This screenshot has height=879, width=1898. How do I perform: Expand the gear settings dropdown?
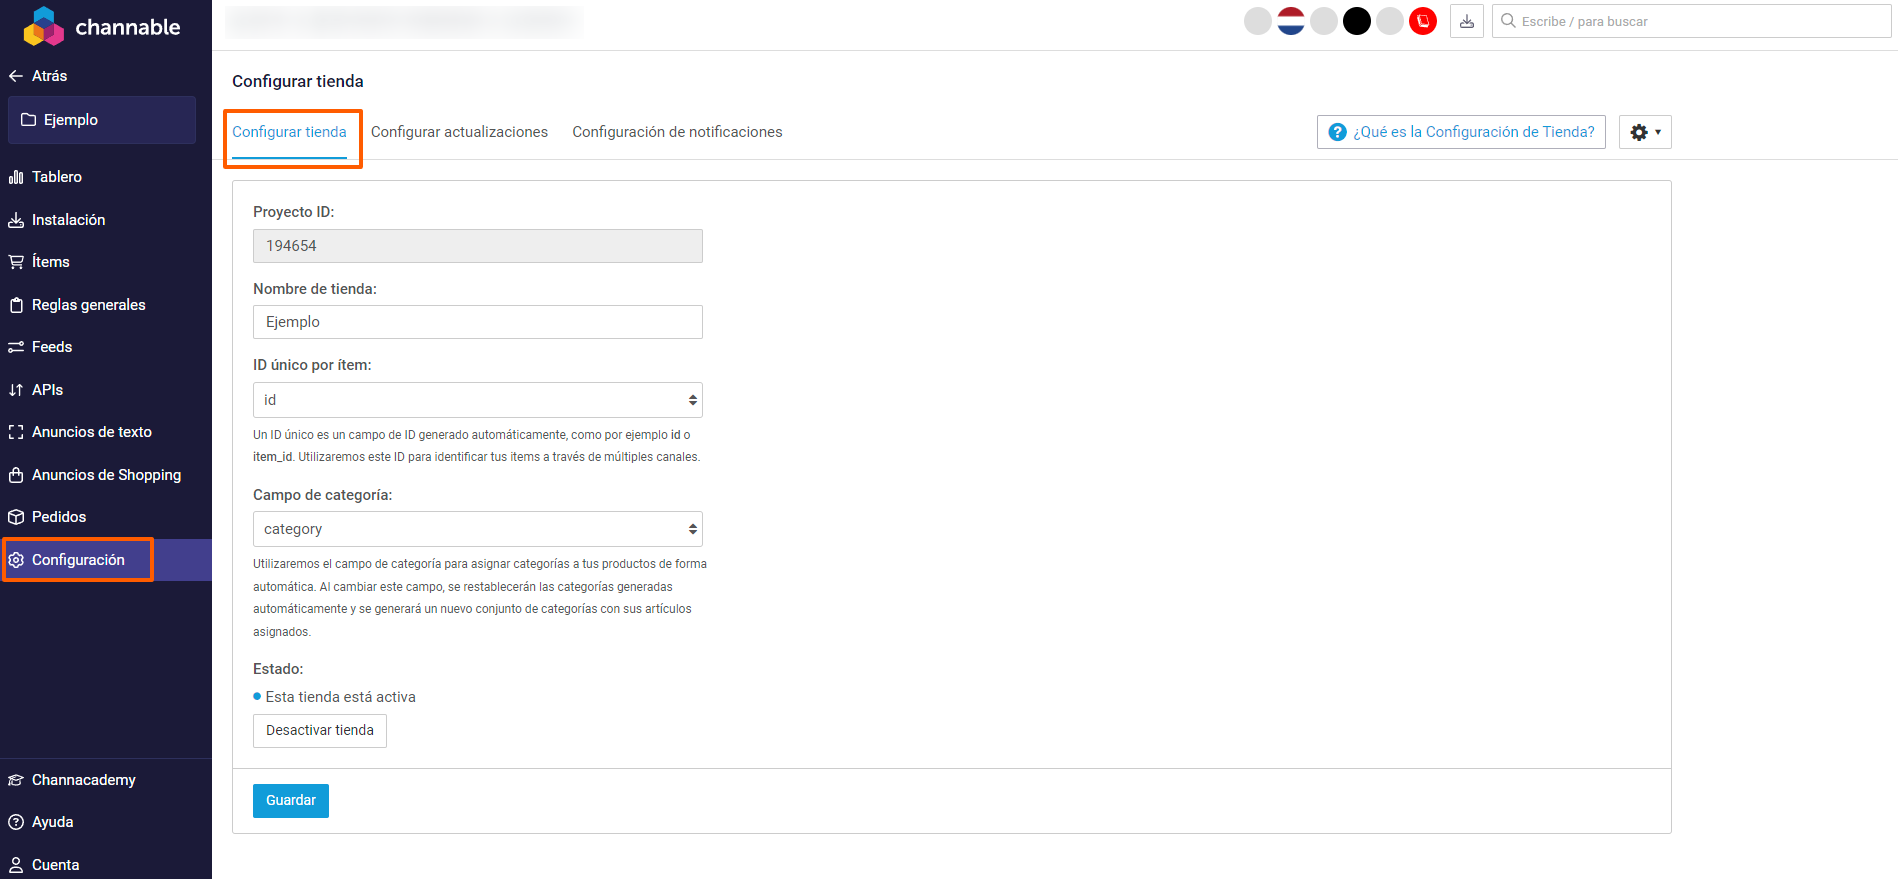point(1644,132)
